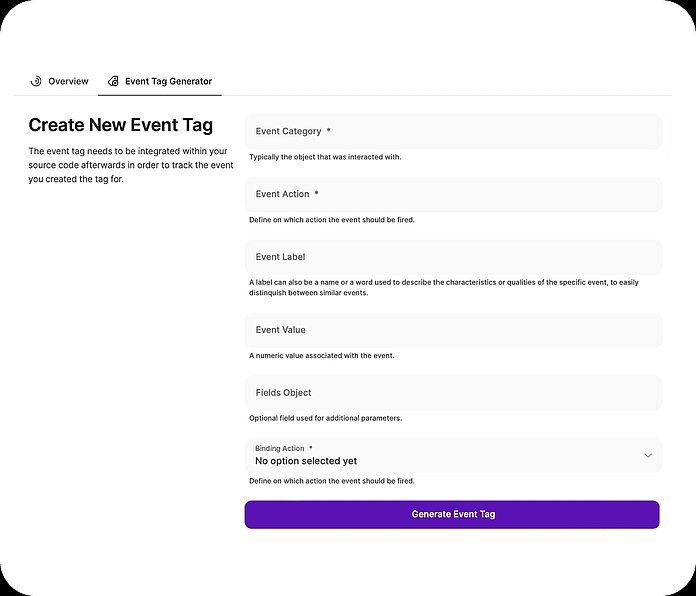Open the Binding Action dropdown
The height and width of the screenshot is (596, 696).
[x=440, y=455]
